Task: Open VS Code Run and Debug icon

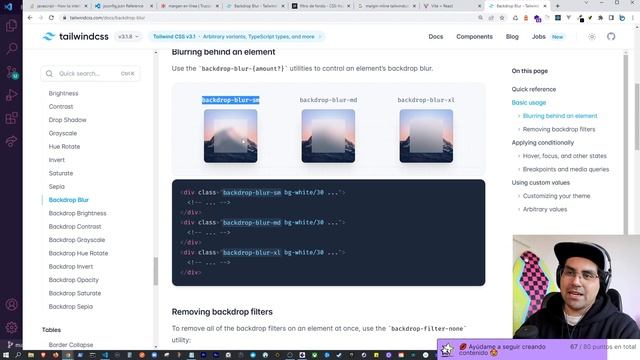Action: click(x=11, y=95)
